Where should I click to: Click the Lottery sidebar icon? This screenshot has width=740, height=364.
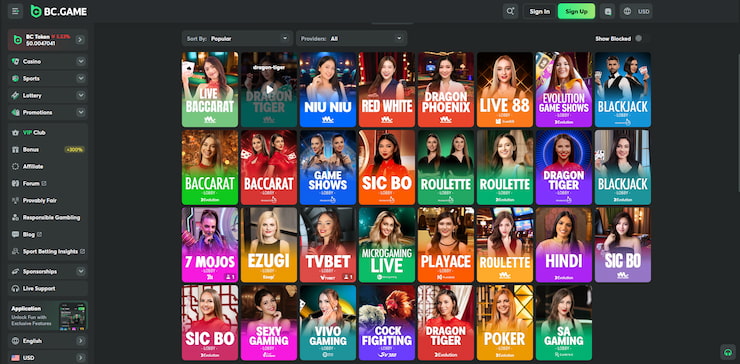tap(16, 95)
